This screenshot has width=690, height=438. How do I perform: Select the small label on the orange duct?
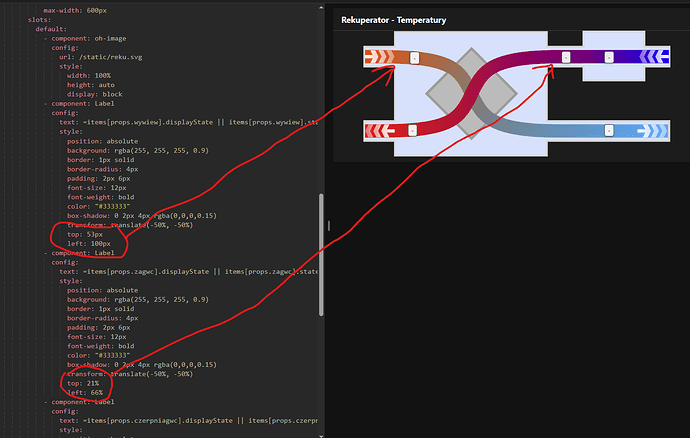tap(414, 58)
